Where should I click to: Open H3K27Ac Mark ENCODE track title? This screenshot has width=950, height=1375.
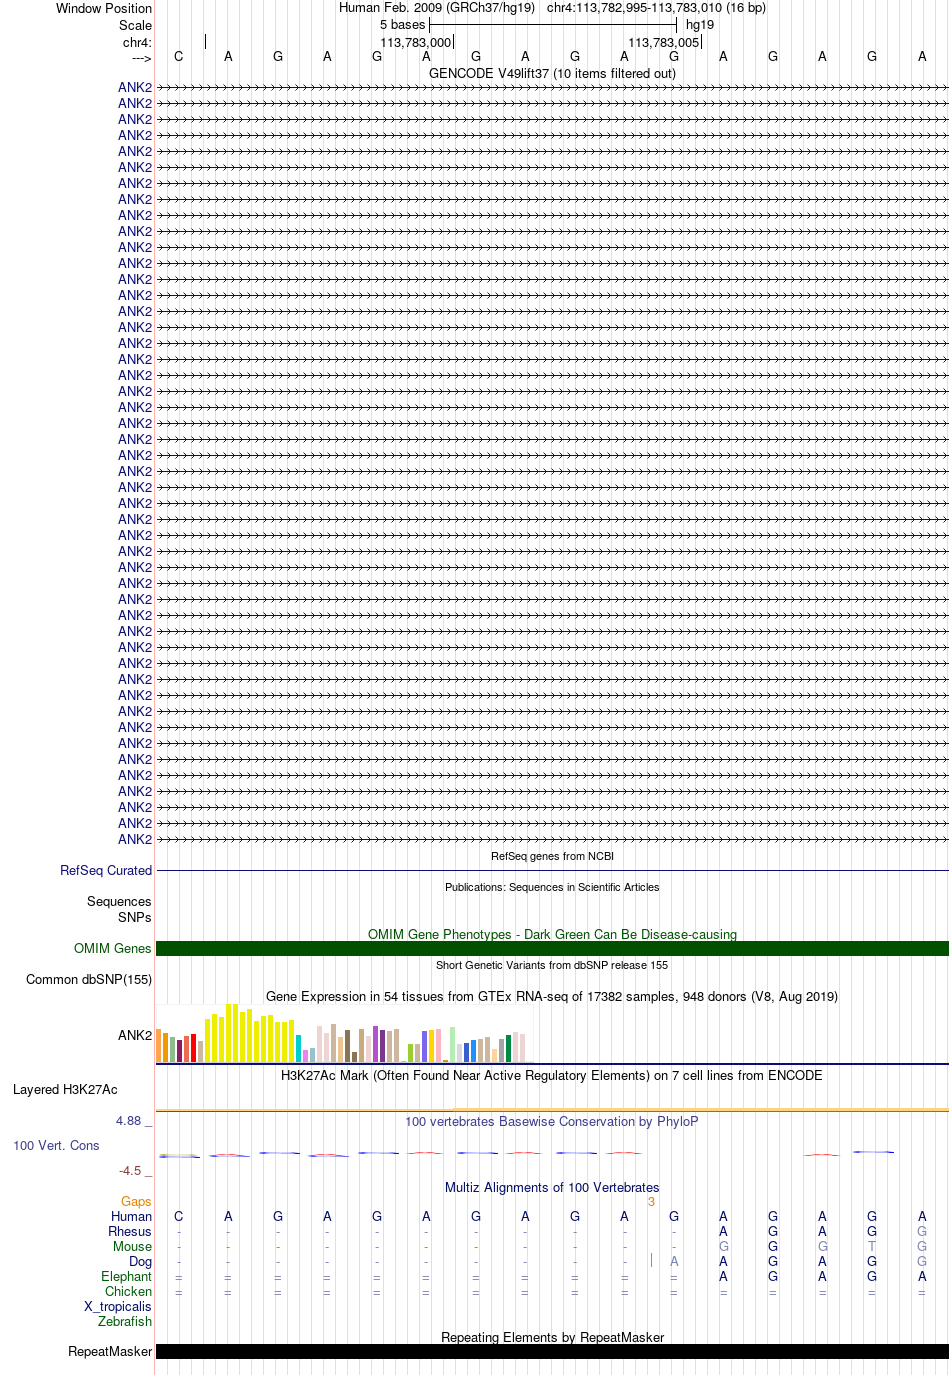(552, 1075)
